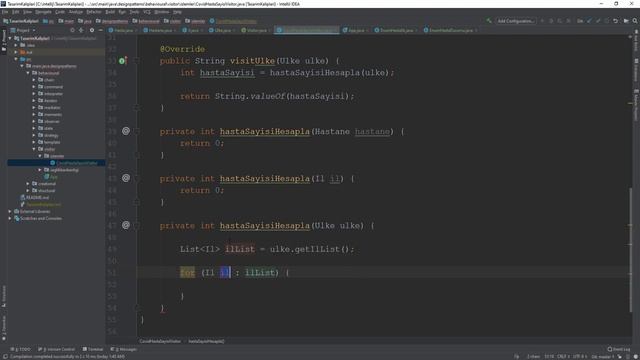This screenshot has height=360, width=640.
Task: Click the green Build hammer icon
Action: 489,21
